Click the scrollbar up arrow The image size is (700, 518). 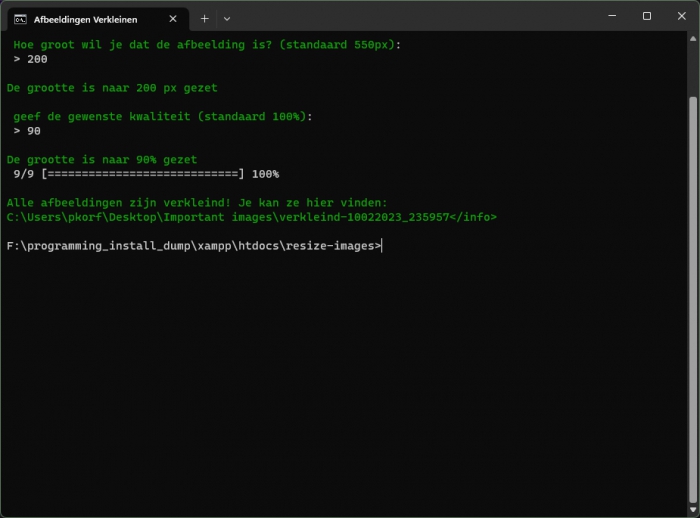[x=693, y=39]
